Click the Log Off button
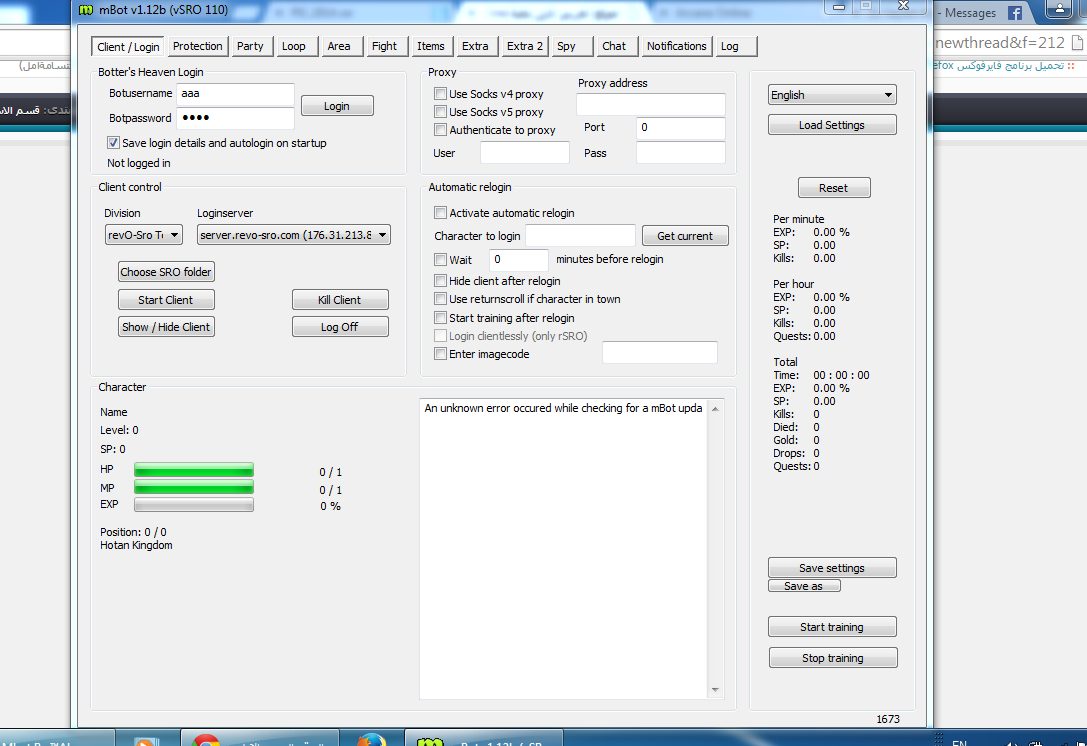1087x746 pixels. coord(340,327)
